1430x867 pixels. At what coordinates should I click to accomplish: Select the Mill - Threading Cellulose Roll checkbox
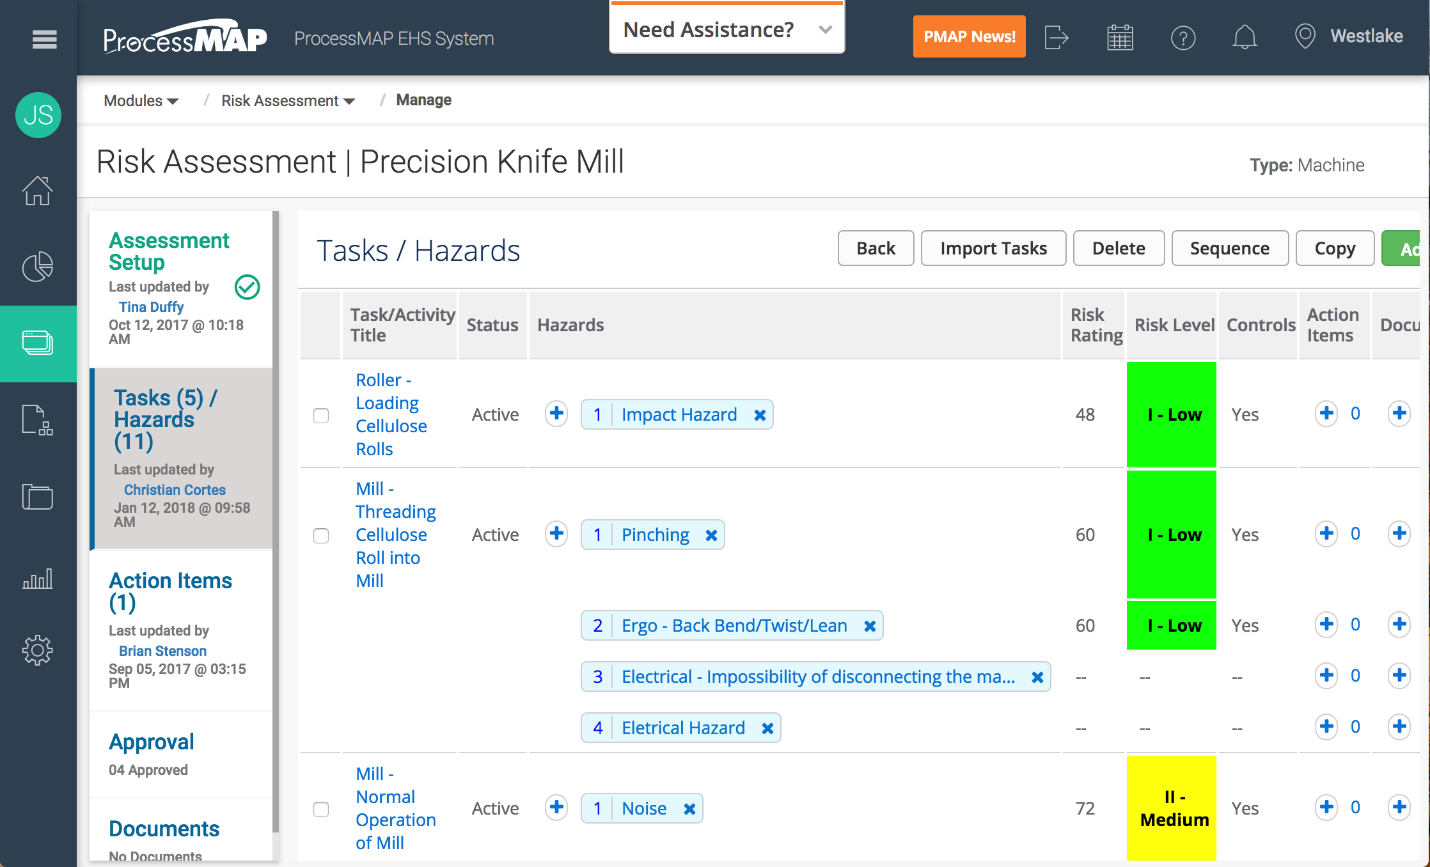(321, 536)
